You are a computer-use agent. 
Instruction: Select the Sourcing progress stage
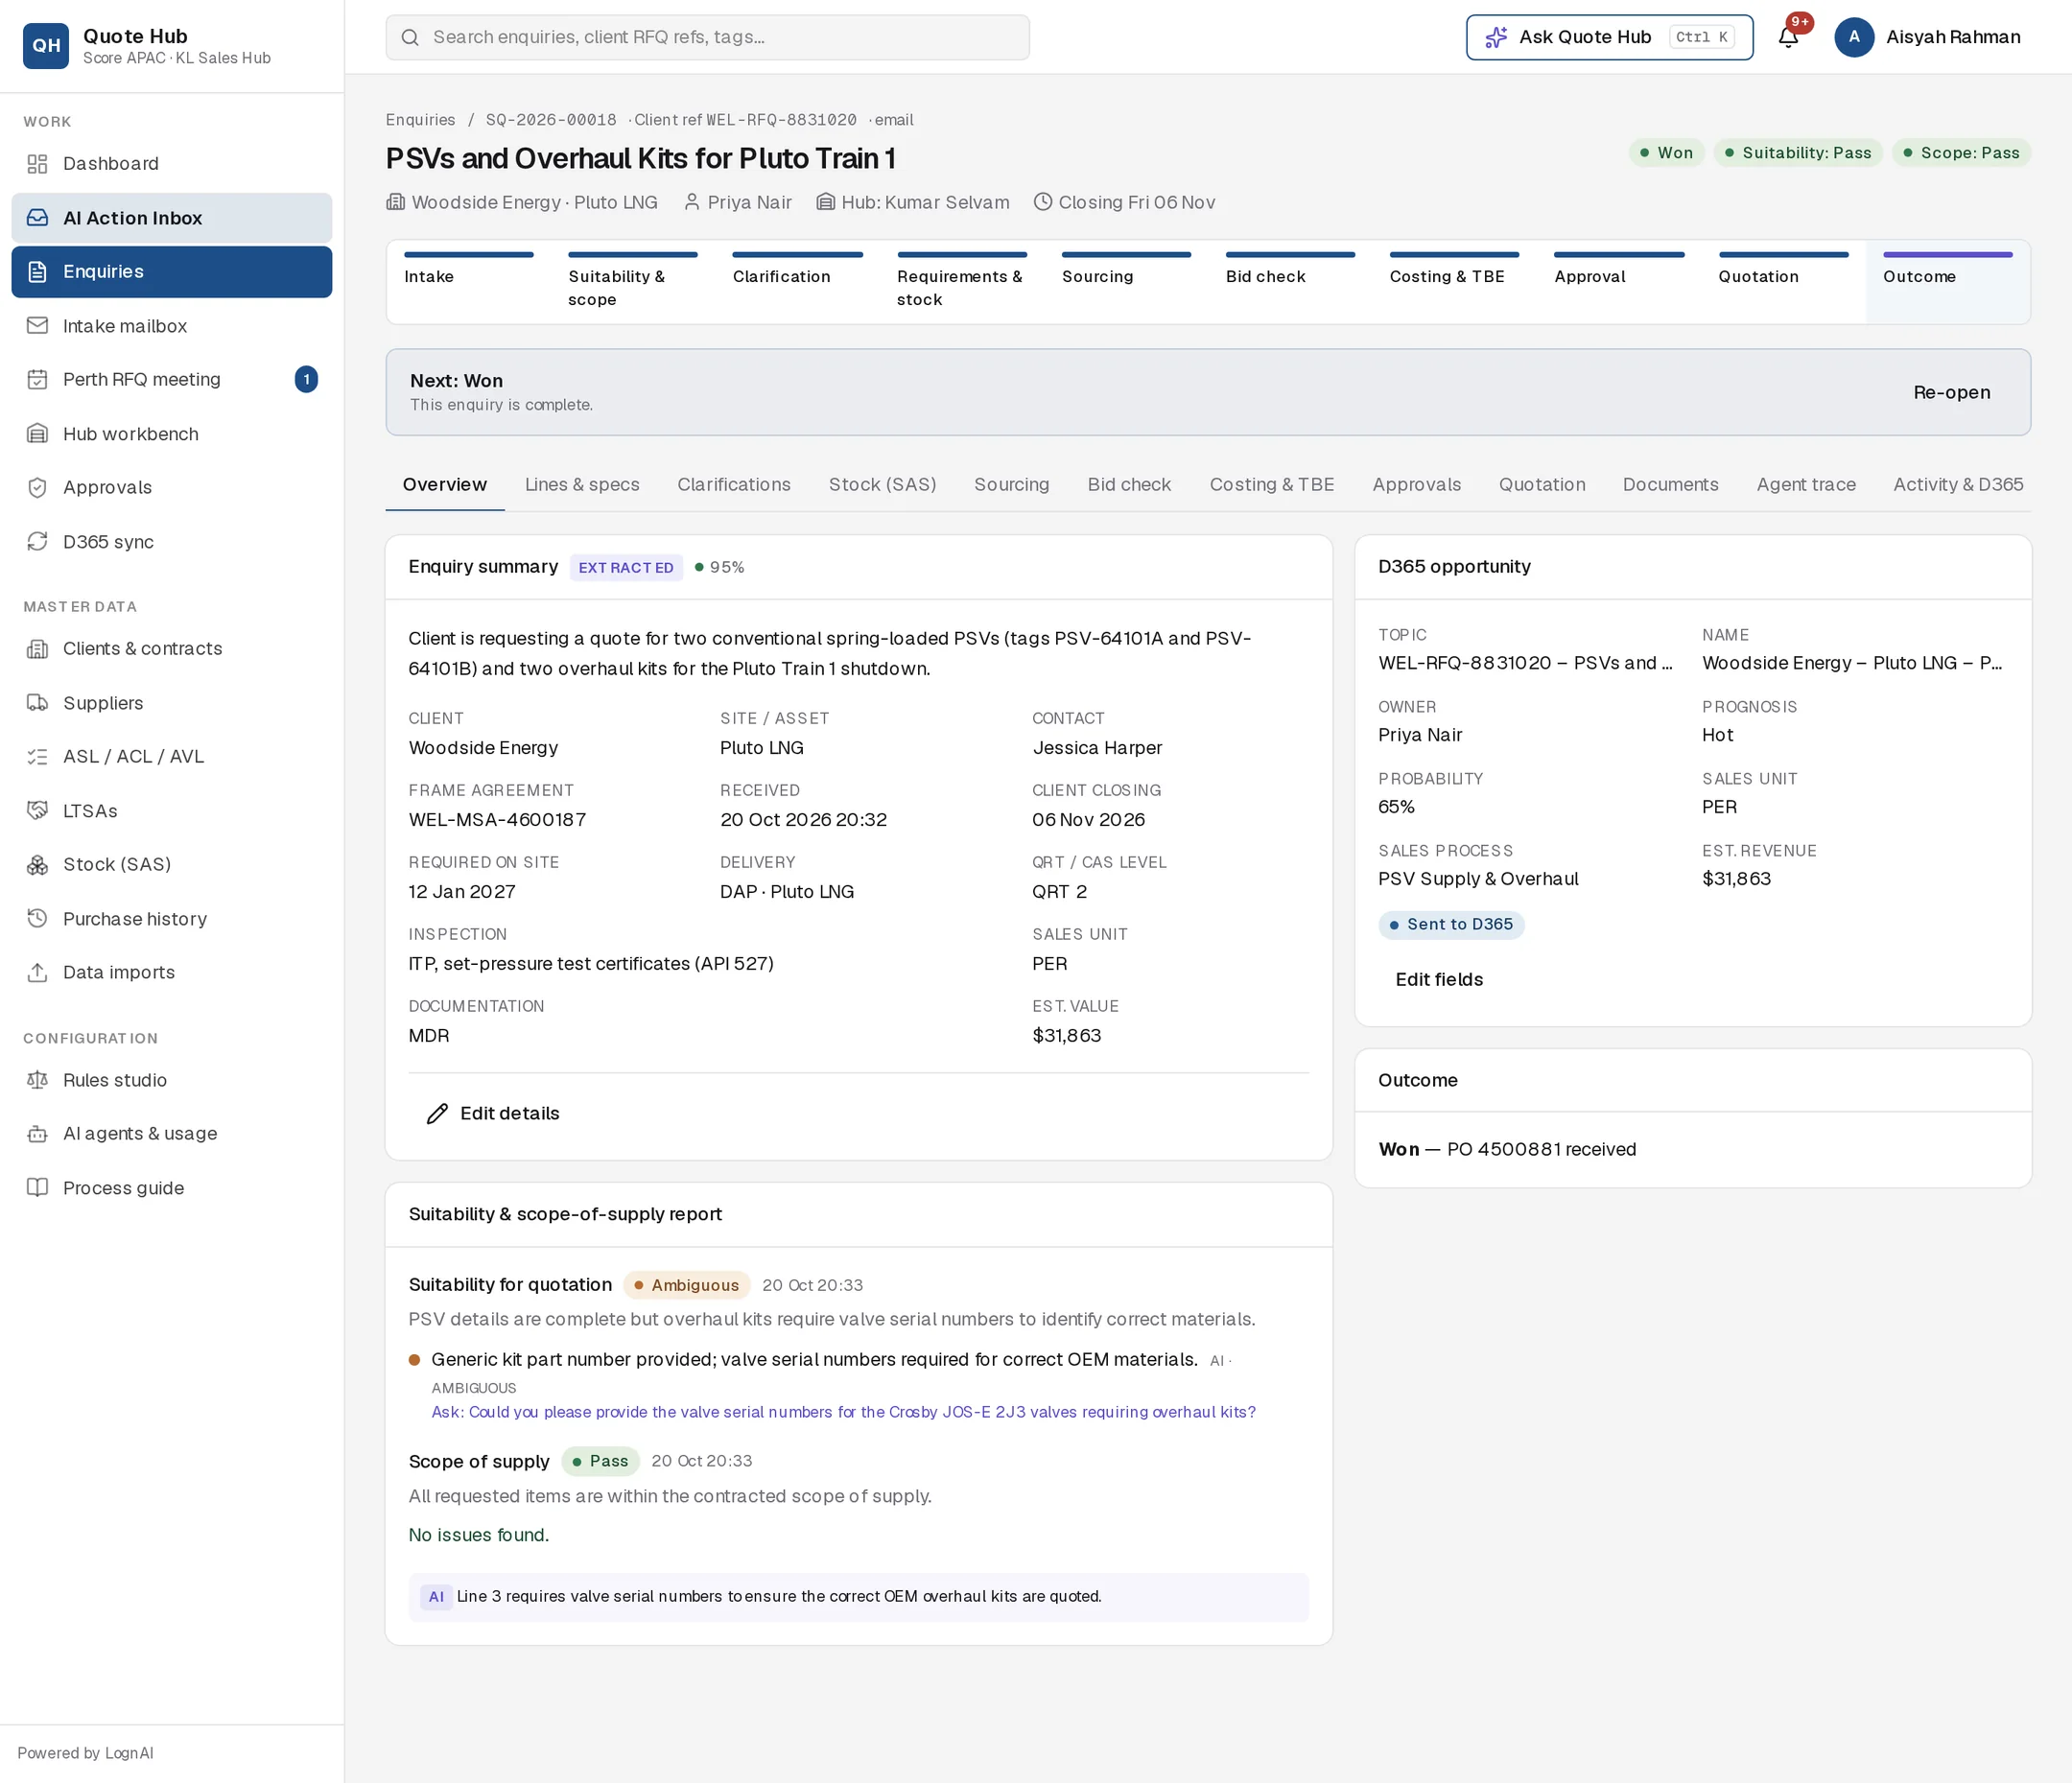pyautogui.click(x=1126, y=281)
